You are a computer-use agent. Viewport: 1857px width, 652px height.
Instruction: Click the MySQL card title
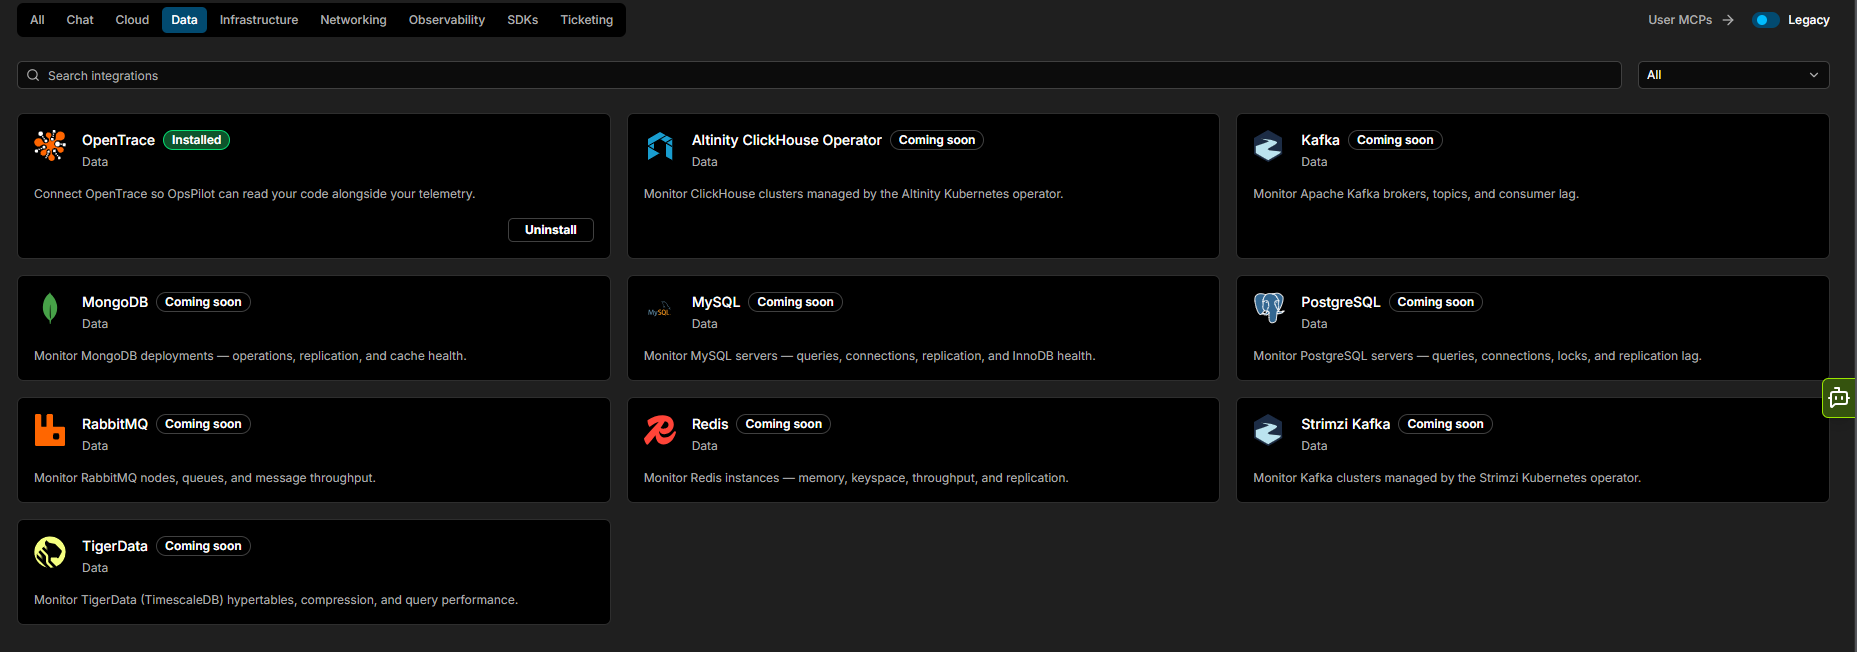point(716,302)
